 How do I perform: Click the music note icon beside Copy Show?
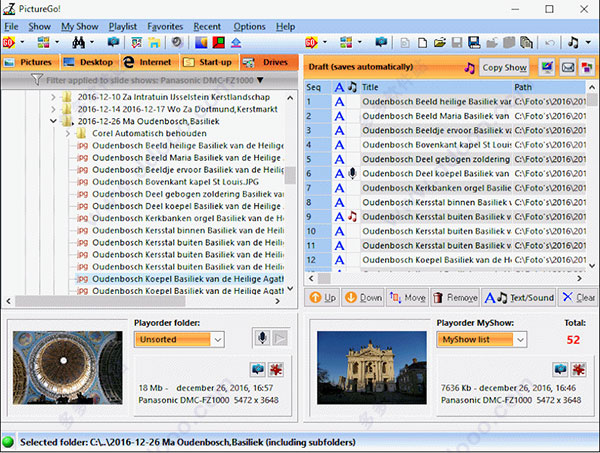point(469,68)
